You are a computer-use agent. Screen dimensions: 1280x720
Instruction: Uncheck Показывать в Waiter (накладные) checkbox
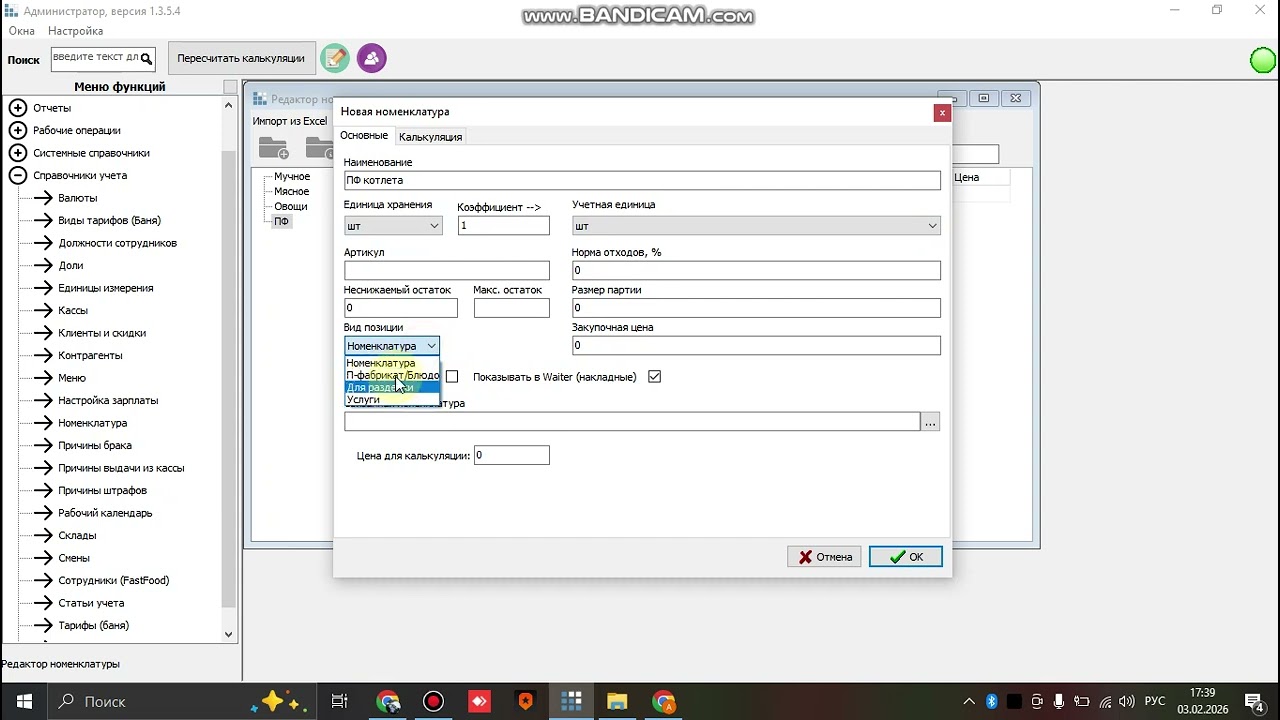(654, 377)
